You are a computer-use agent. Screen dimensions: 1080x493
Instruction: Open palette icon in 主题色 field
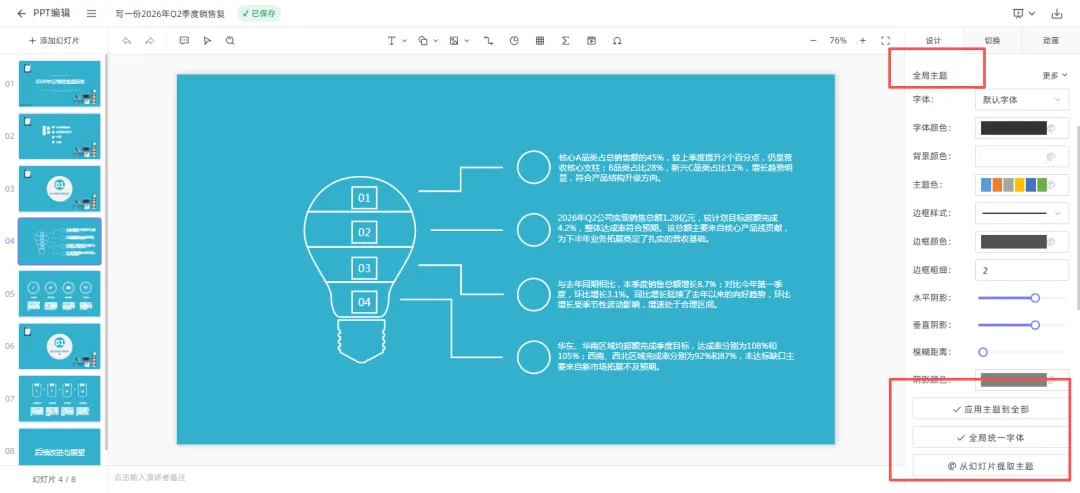tap(1052, 185)
